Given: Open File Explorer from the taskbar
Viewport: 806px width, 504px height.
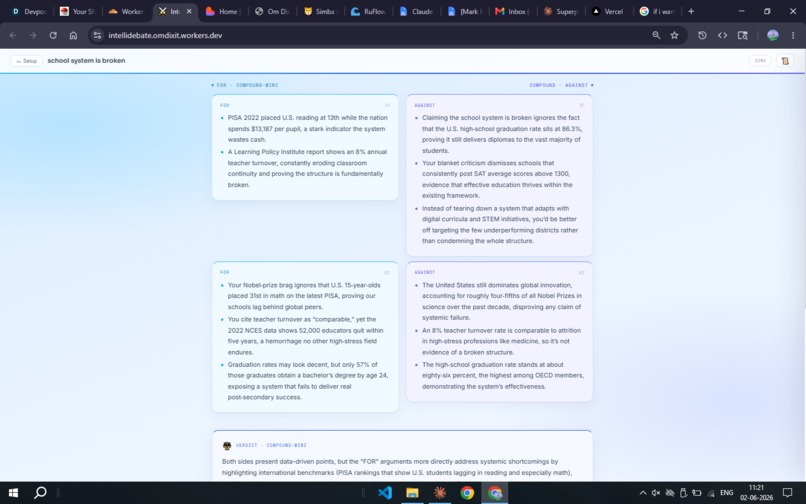Looking at the screenshot, I should [x=412, y=493].
